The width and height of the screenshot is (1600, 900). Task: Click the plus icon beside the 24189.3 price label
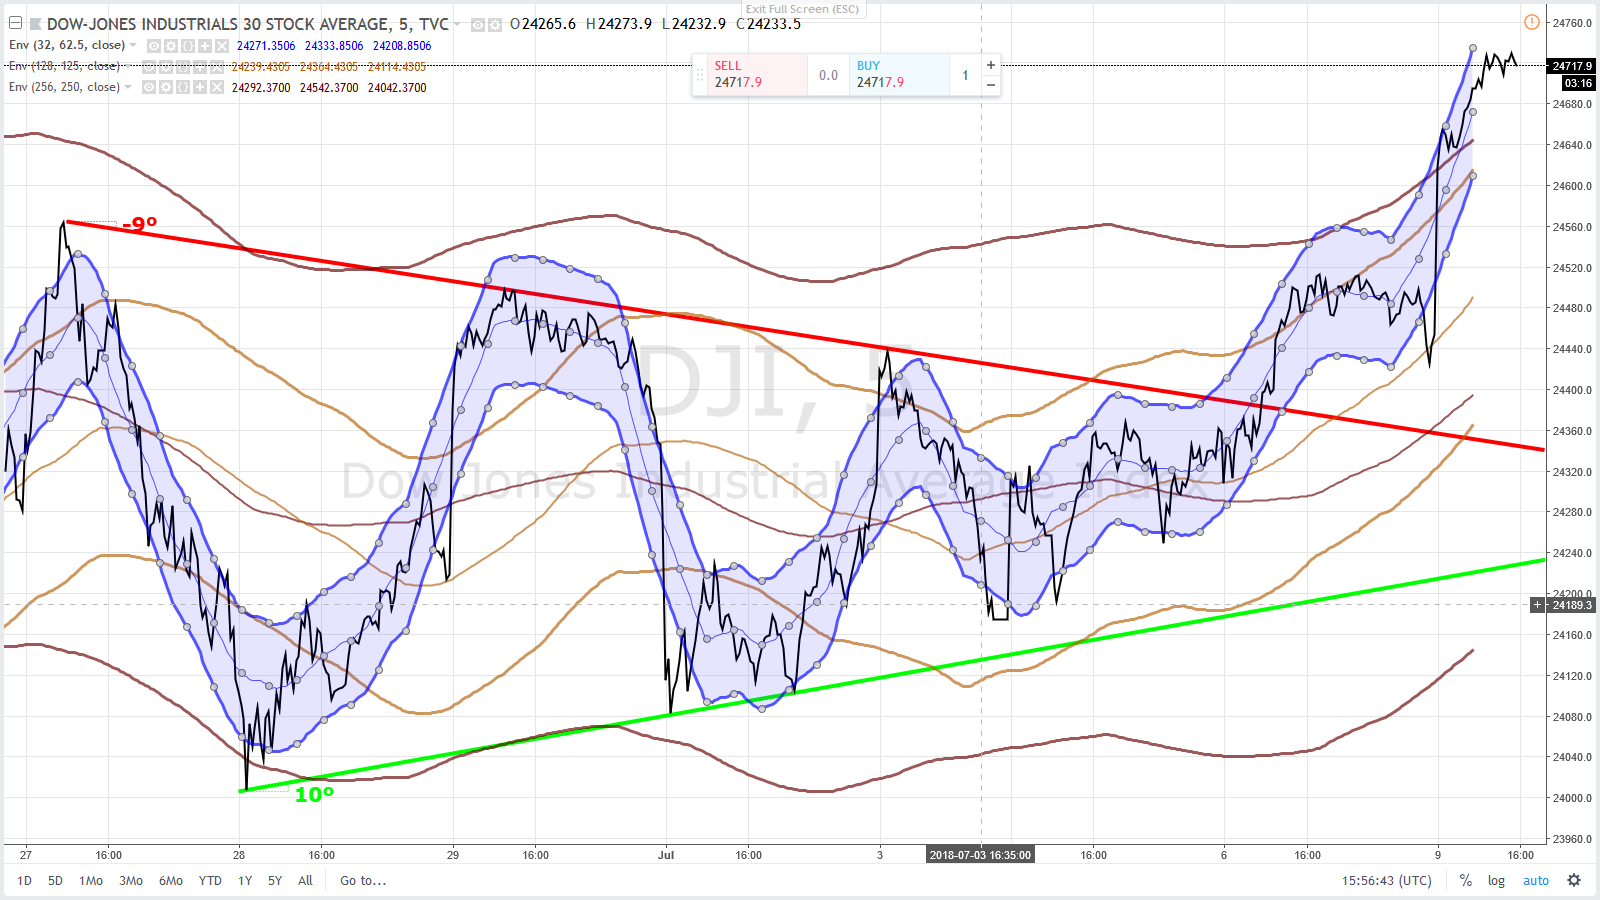point(1538,605)
